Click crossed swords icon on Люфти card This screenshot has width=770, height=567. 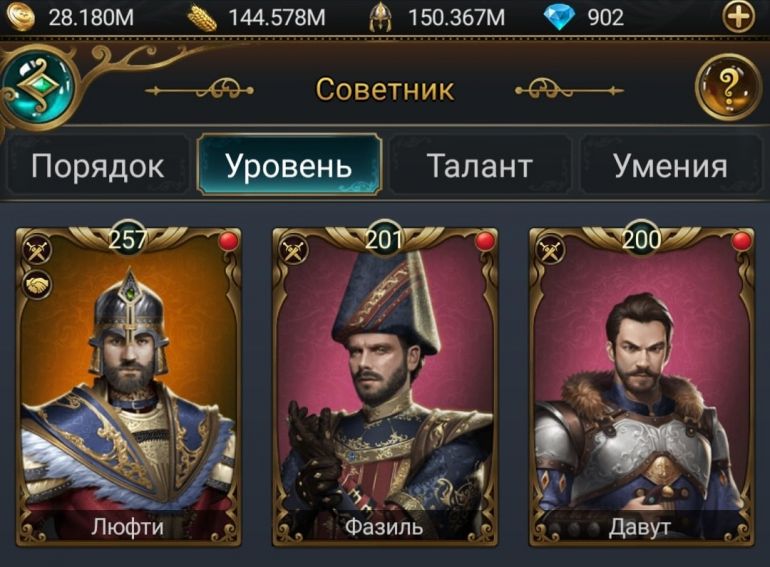click(37, 251)
